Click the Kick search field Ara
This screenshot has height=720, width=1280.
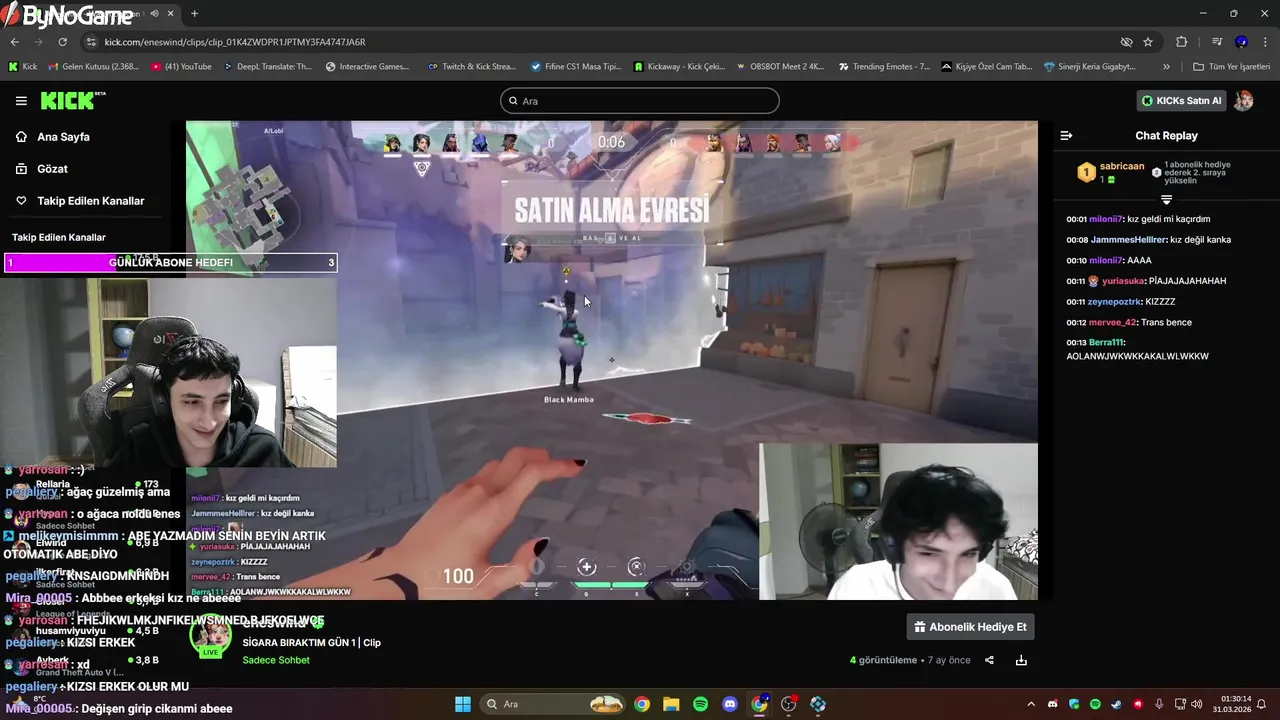tap(640, 101)
